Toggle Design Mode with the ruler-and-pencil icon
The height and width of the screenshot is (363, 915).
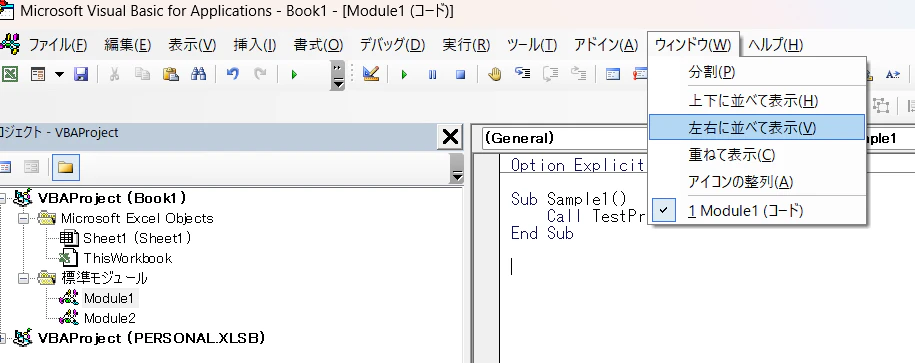371,74
